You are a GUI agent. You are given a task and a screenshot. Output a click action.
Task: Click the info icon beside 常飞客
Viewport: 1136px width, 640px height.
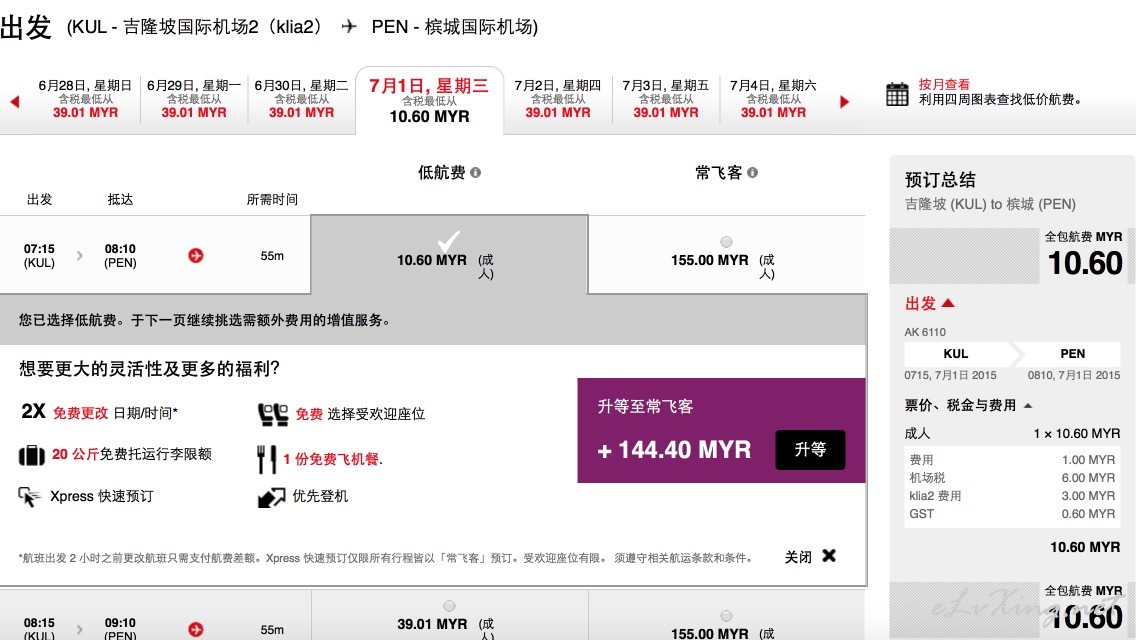[753, 173]
